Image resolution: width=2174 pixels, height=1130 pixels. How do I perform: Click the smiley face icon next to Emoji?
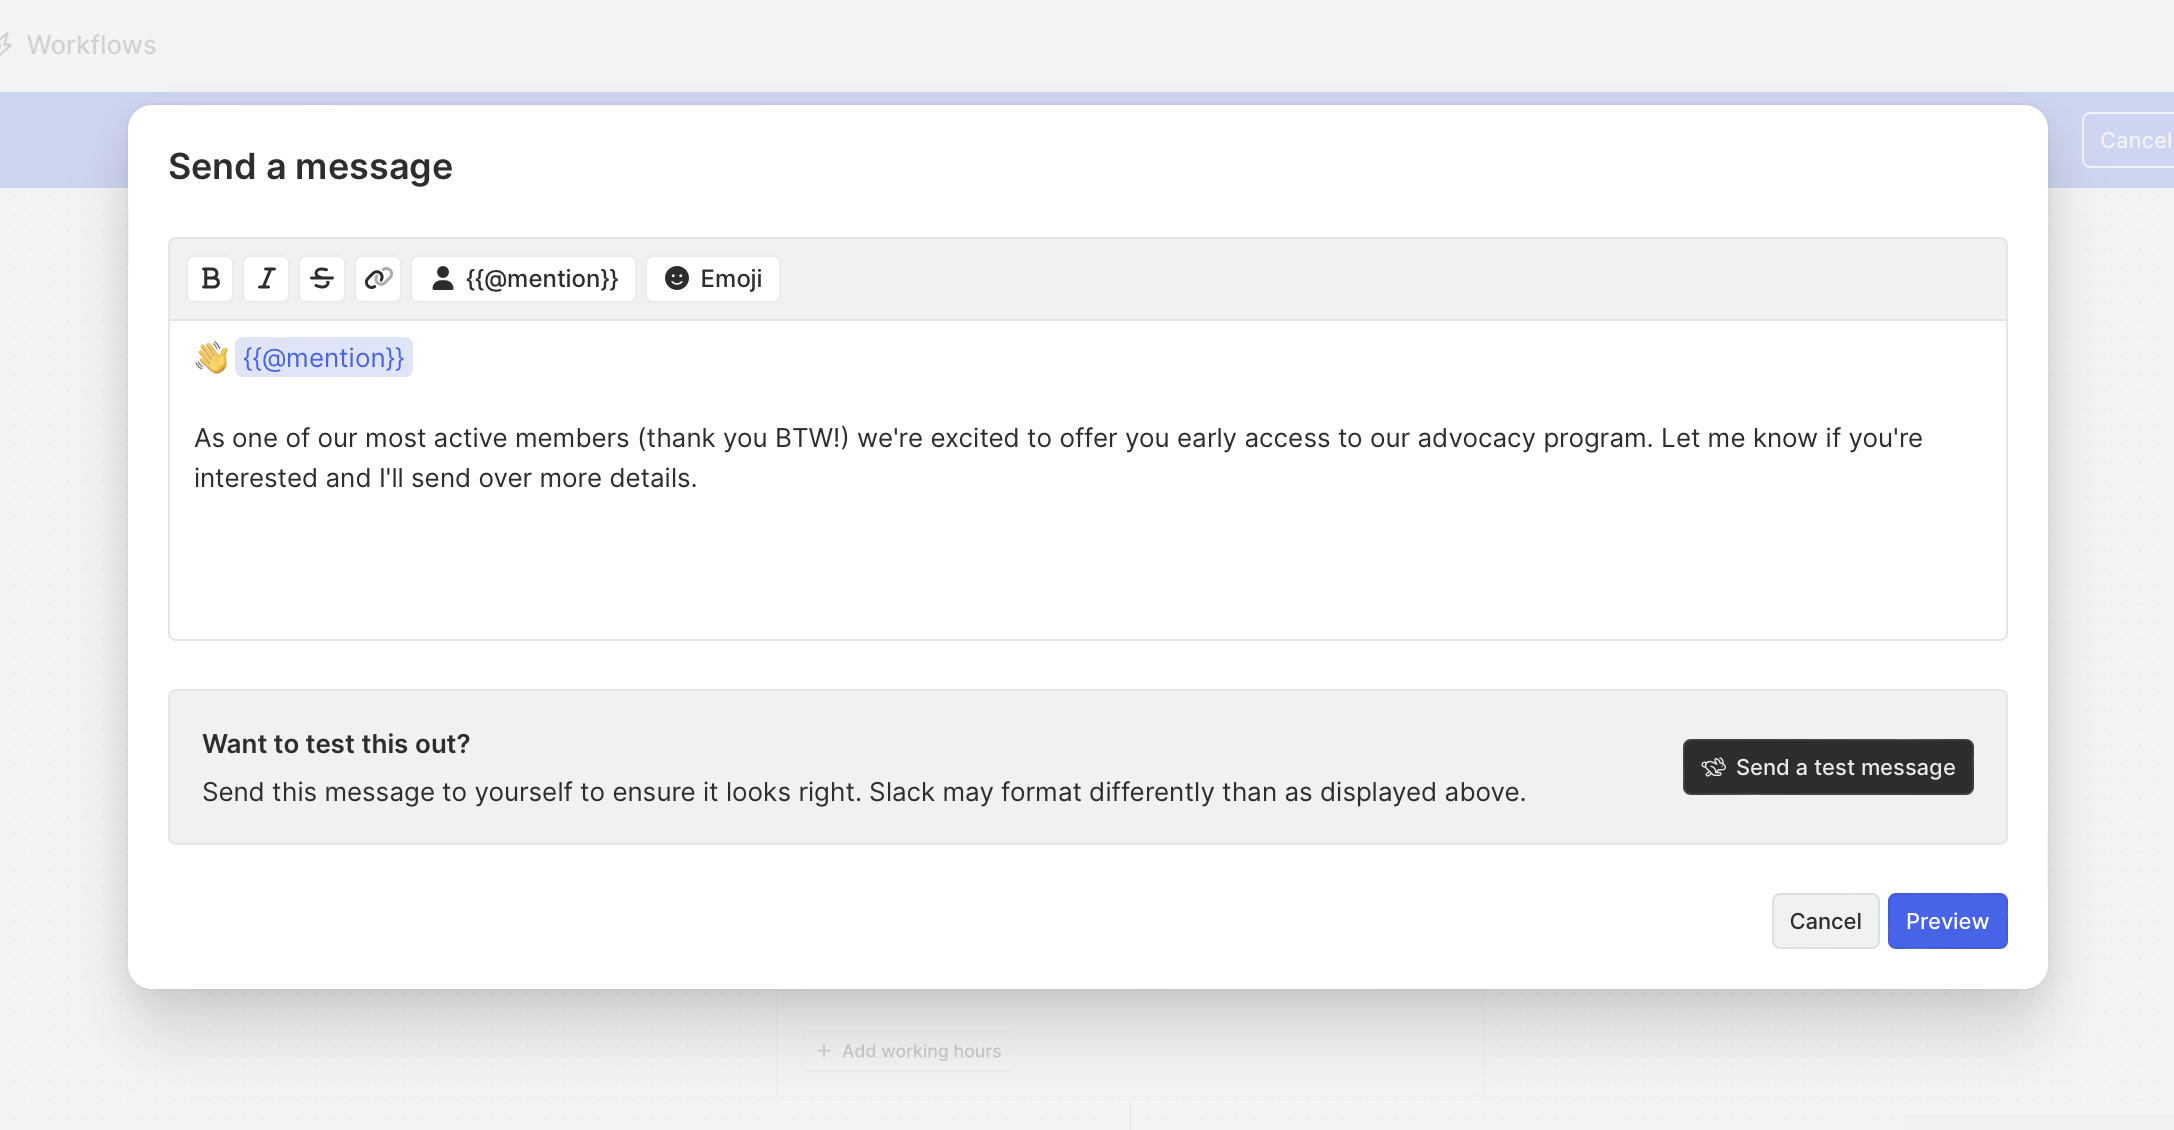point(677,279)
